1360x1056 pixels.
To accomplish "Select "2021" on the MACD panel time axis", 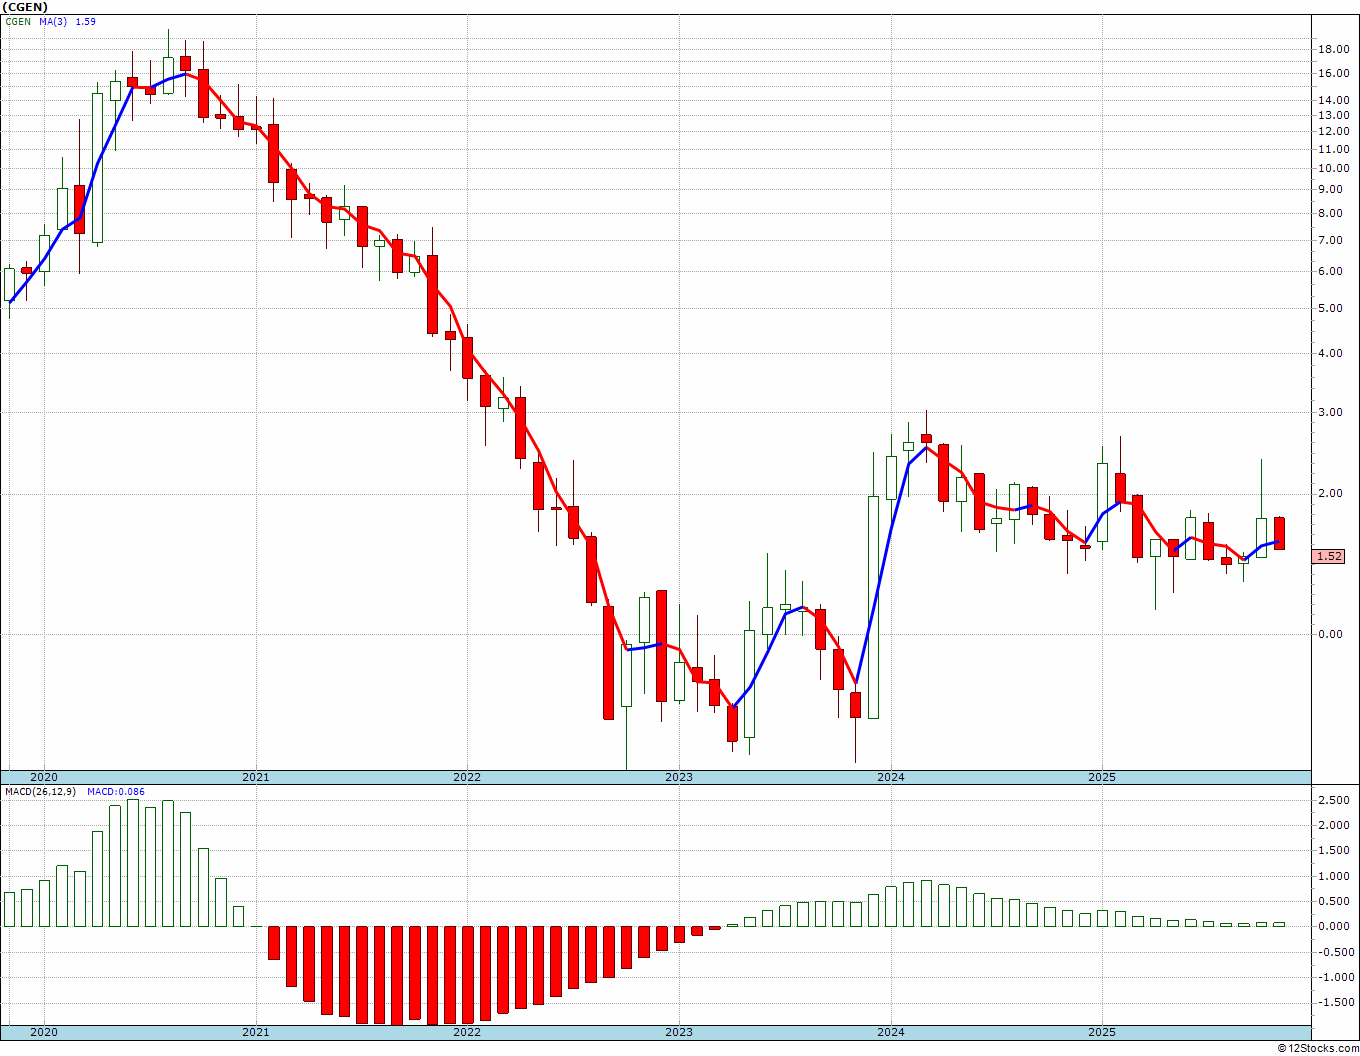I will [x=256, y=1032].
